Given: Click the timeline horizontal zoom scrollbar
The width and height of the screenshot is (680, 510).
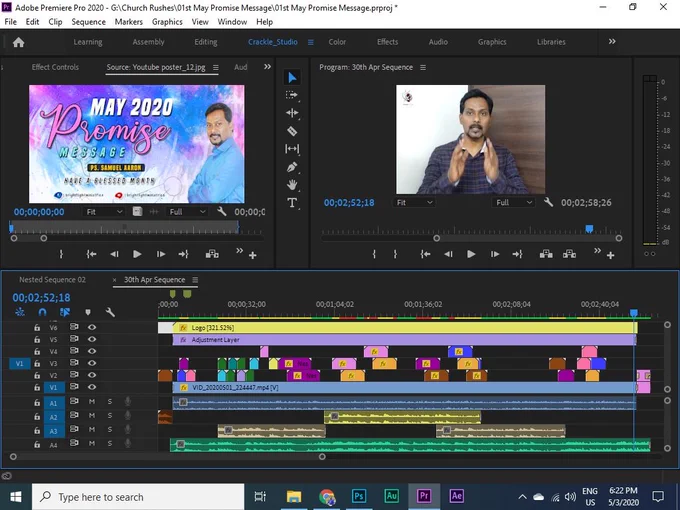Looking at the screenshot, I should 167,456.
